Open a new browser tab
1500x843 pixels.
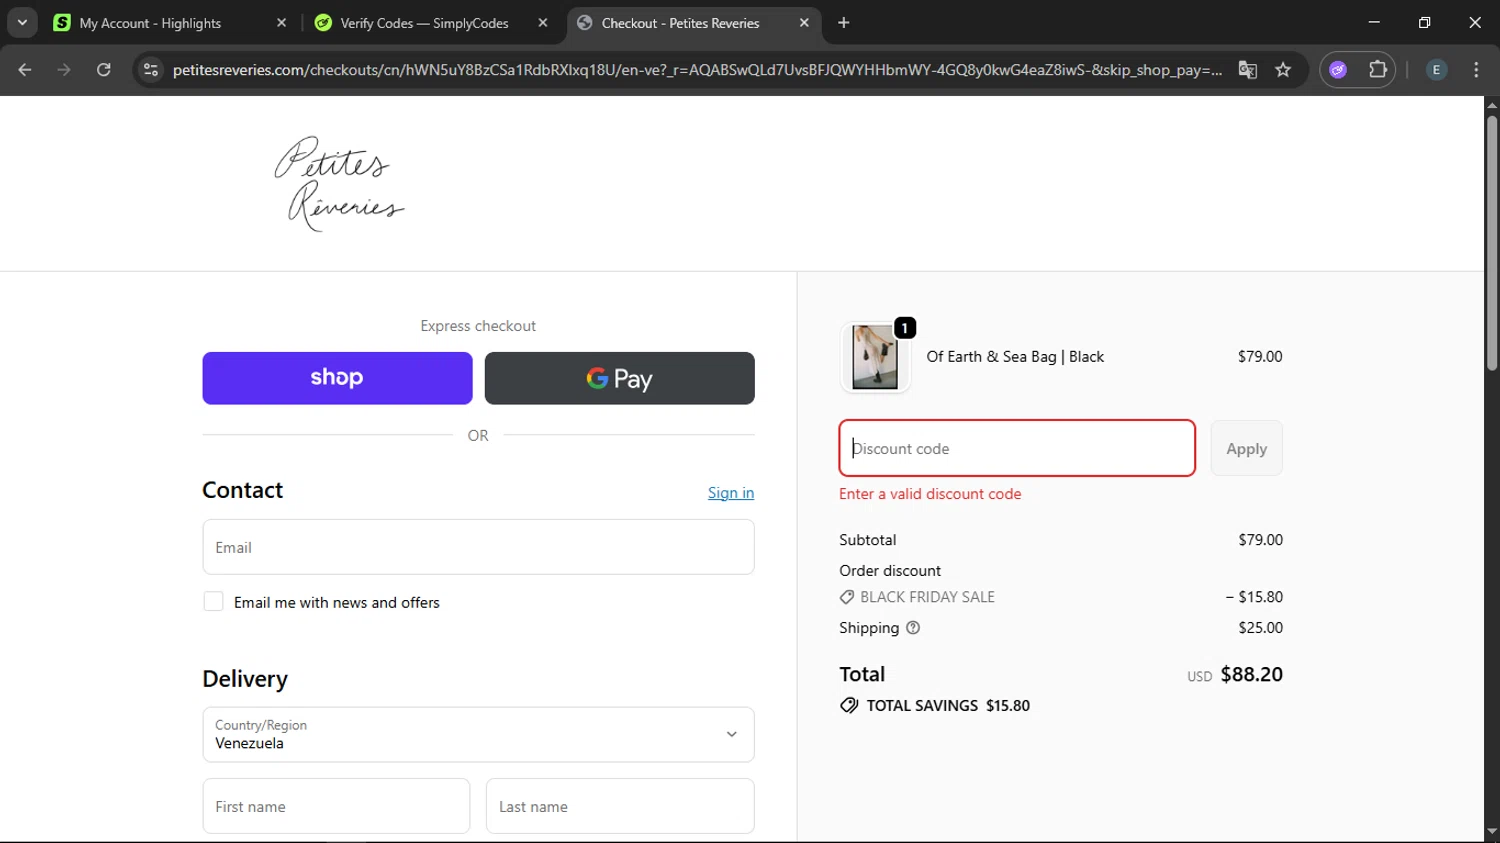tap(844, 23)
